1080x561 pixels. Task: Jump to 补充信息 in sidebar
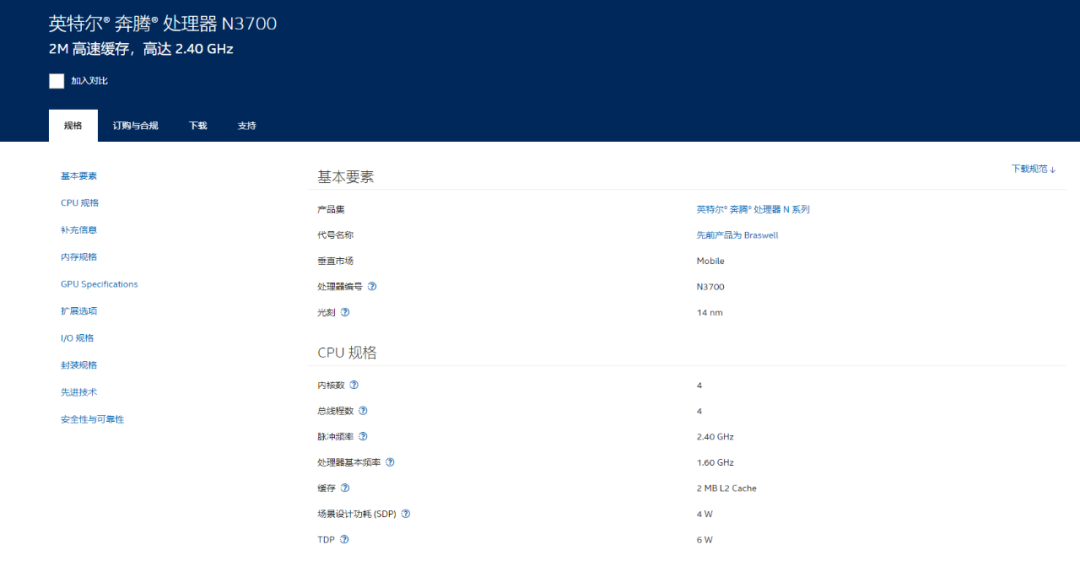pos(79,230)
